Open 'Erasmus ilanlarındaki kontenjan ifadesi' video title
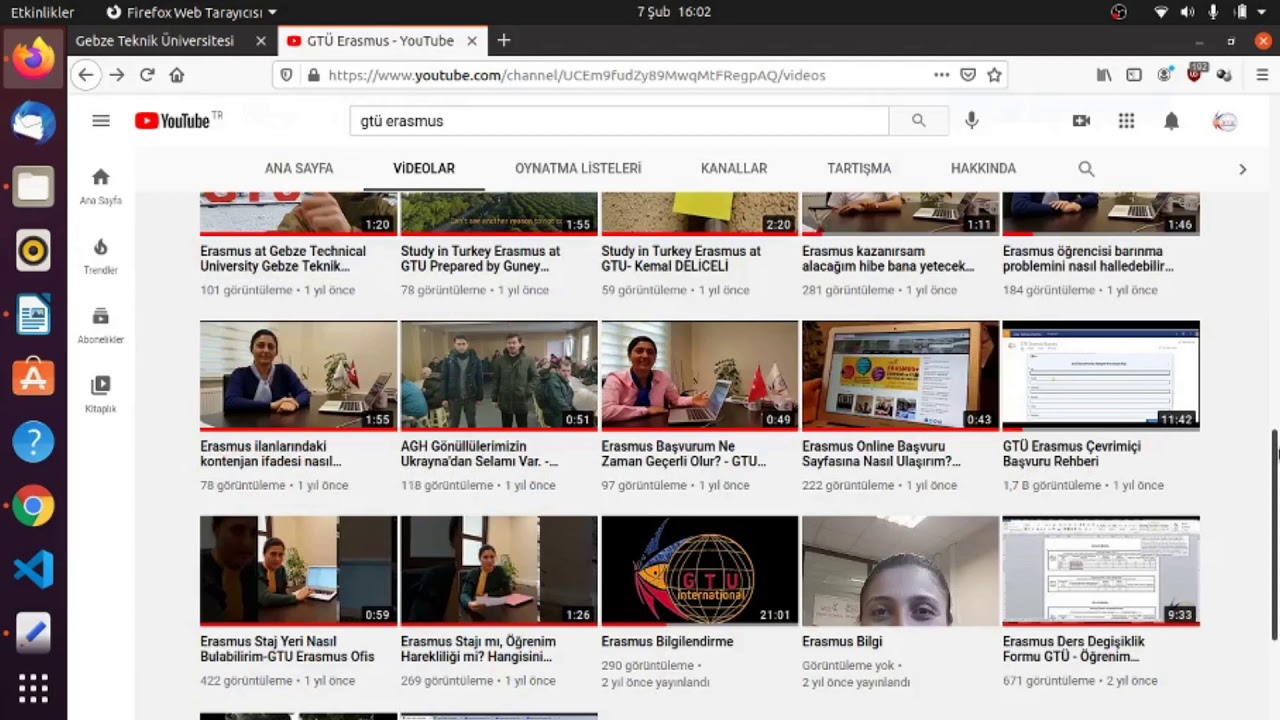This screenshot has height=720, width=1280. (x=271, y=454)
